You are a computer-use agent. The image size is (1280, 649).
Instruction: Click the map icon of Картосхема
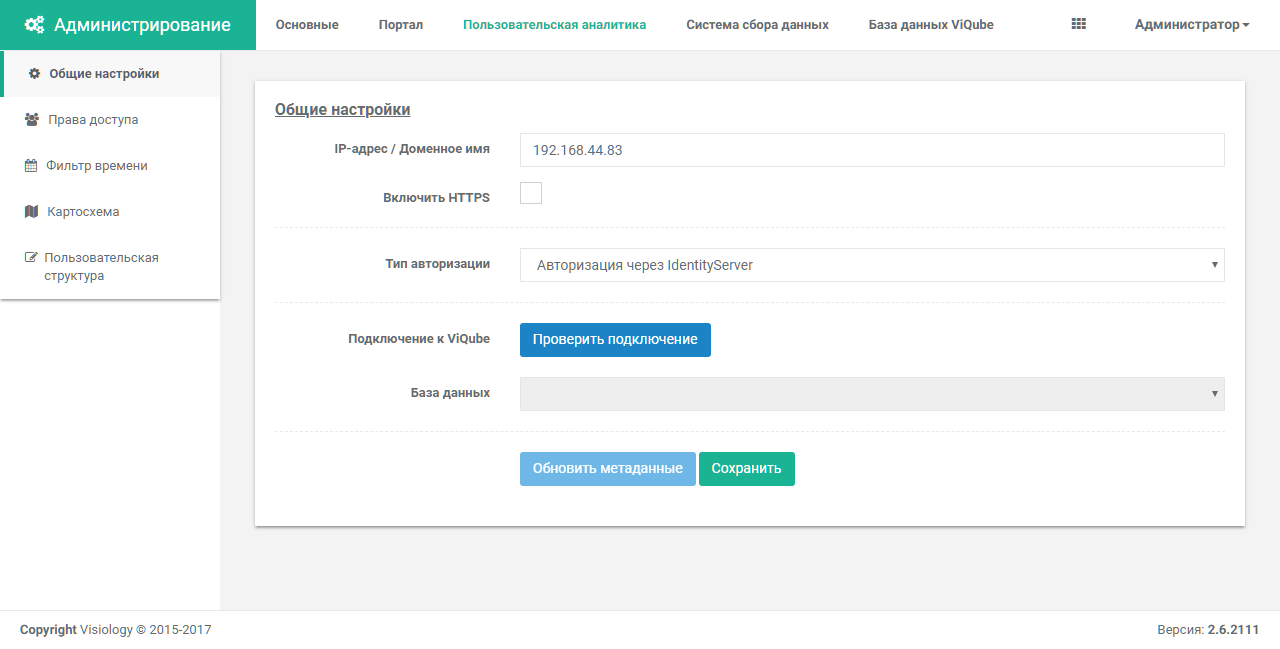(31, 212)
